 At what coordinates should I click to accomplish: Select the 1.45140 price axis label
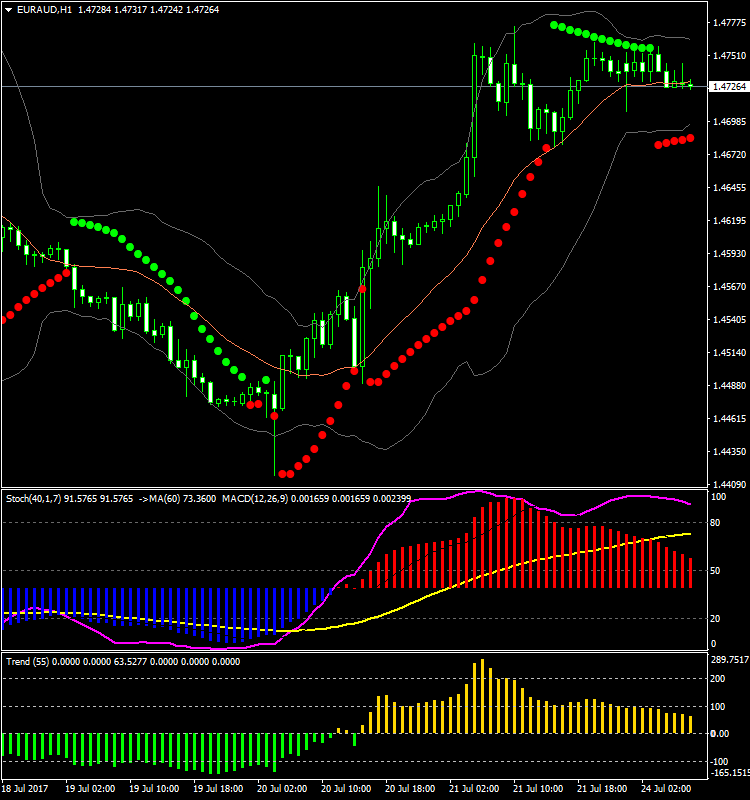pos(729,353)
